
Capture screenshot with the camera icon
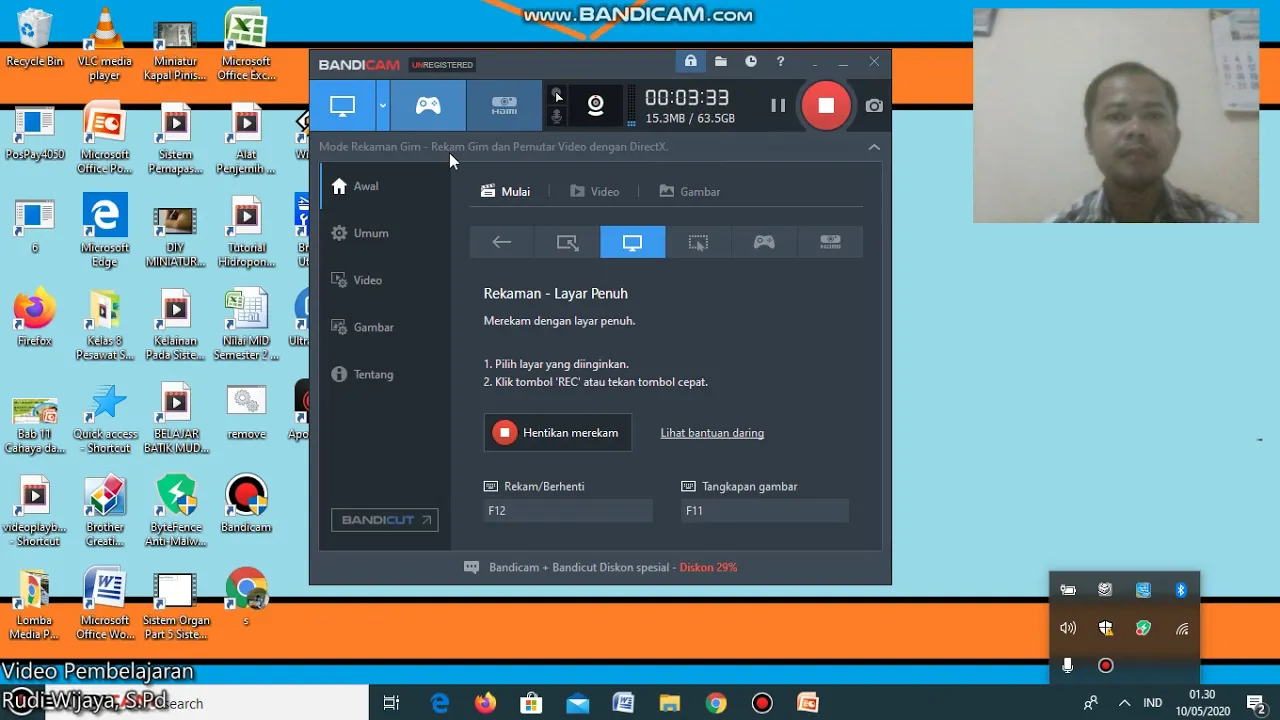click(874, 105)
